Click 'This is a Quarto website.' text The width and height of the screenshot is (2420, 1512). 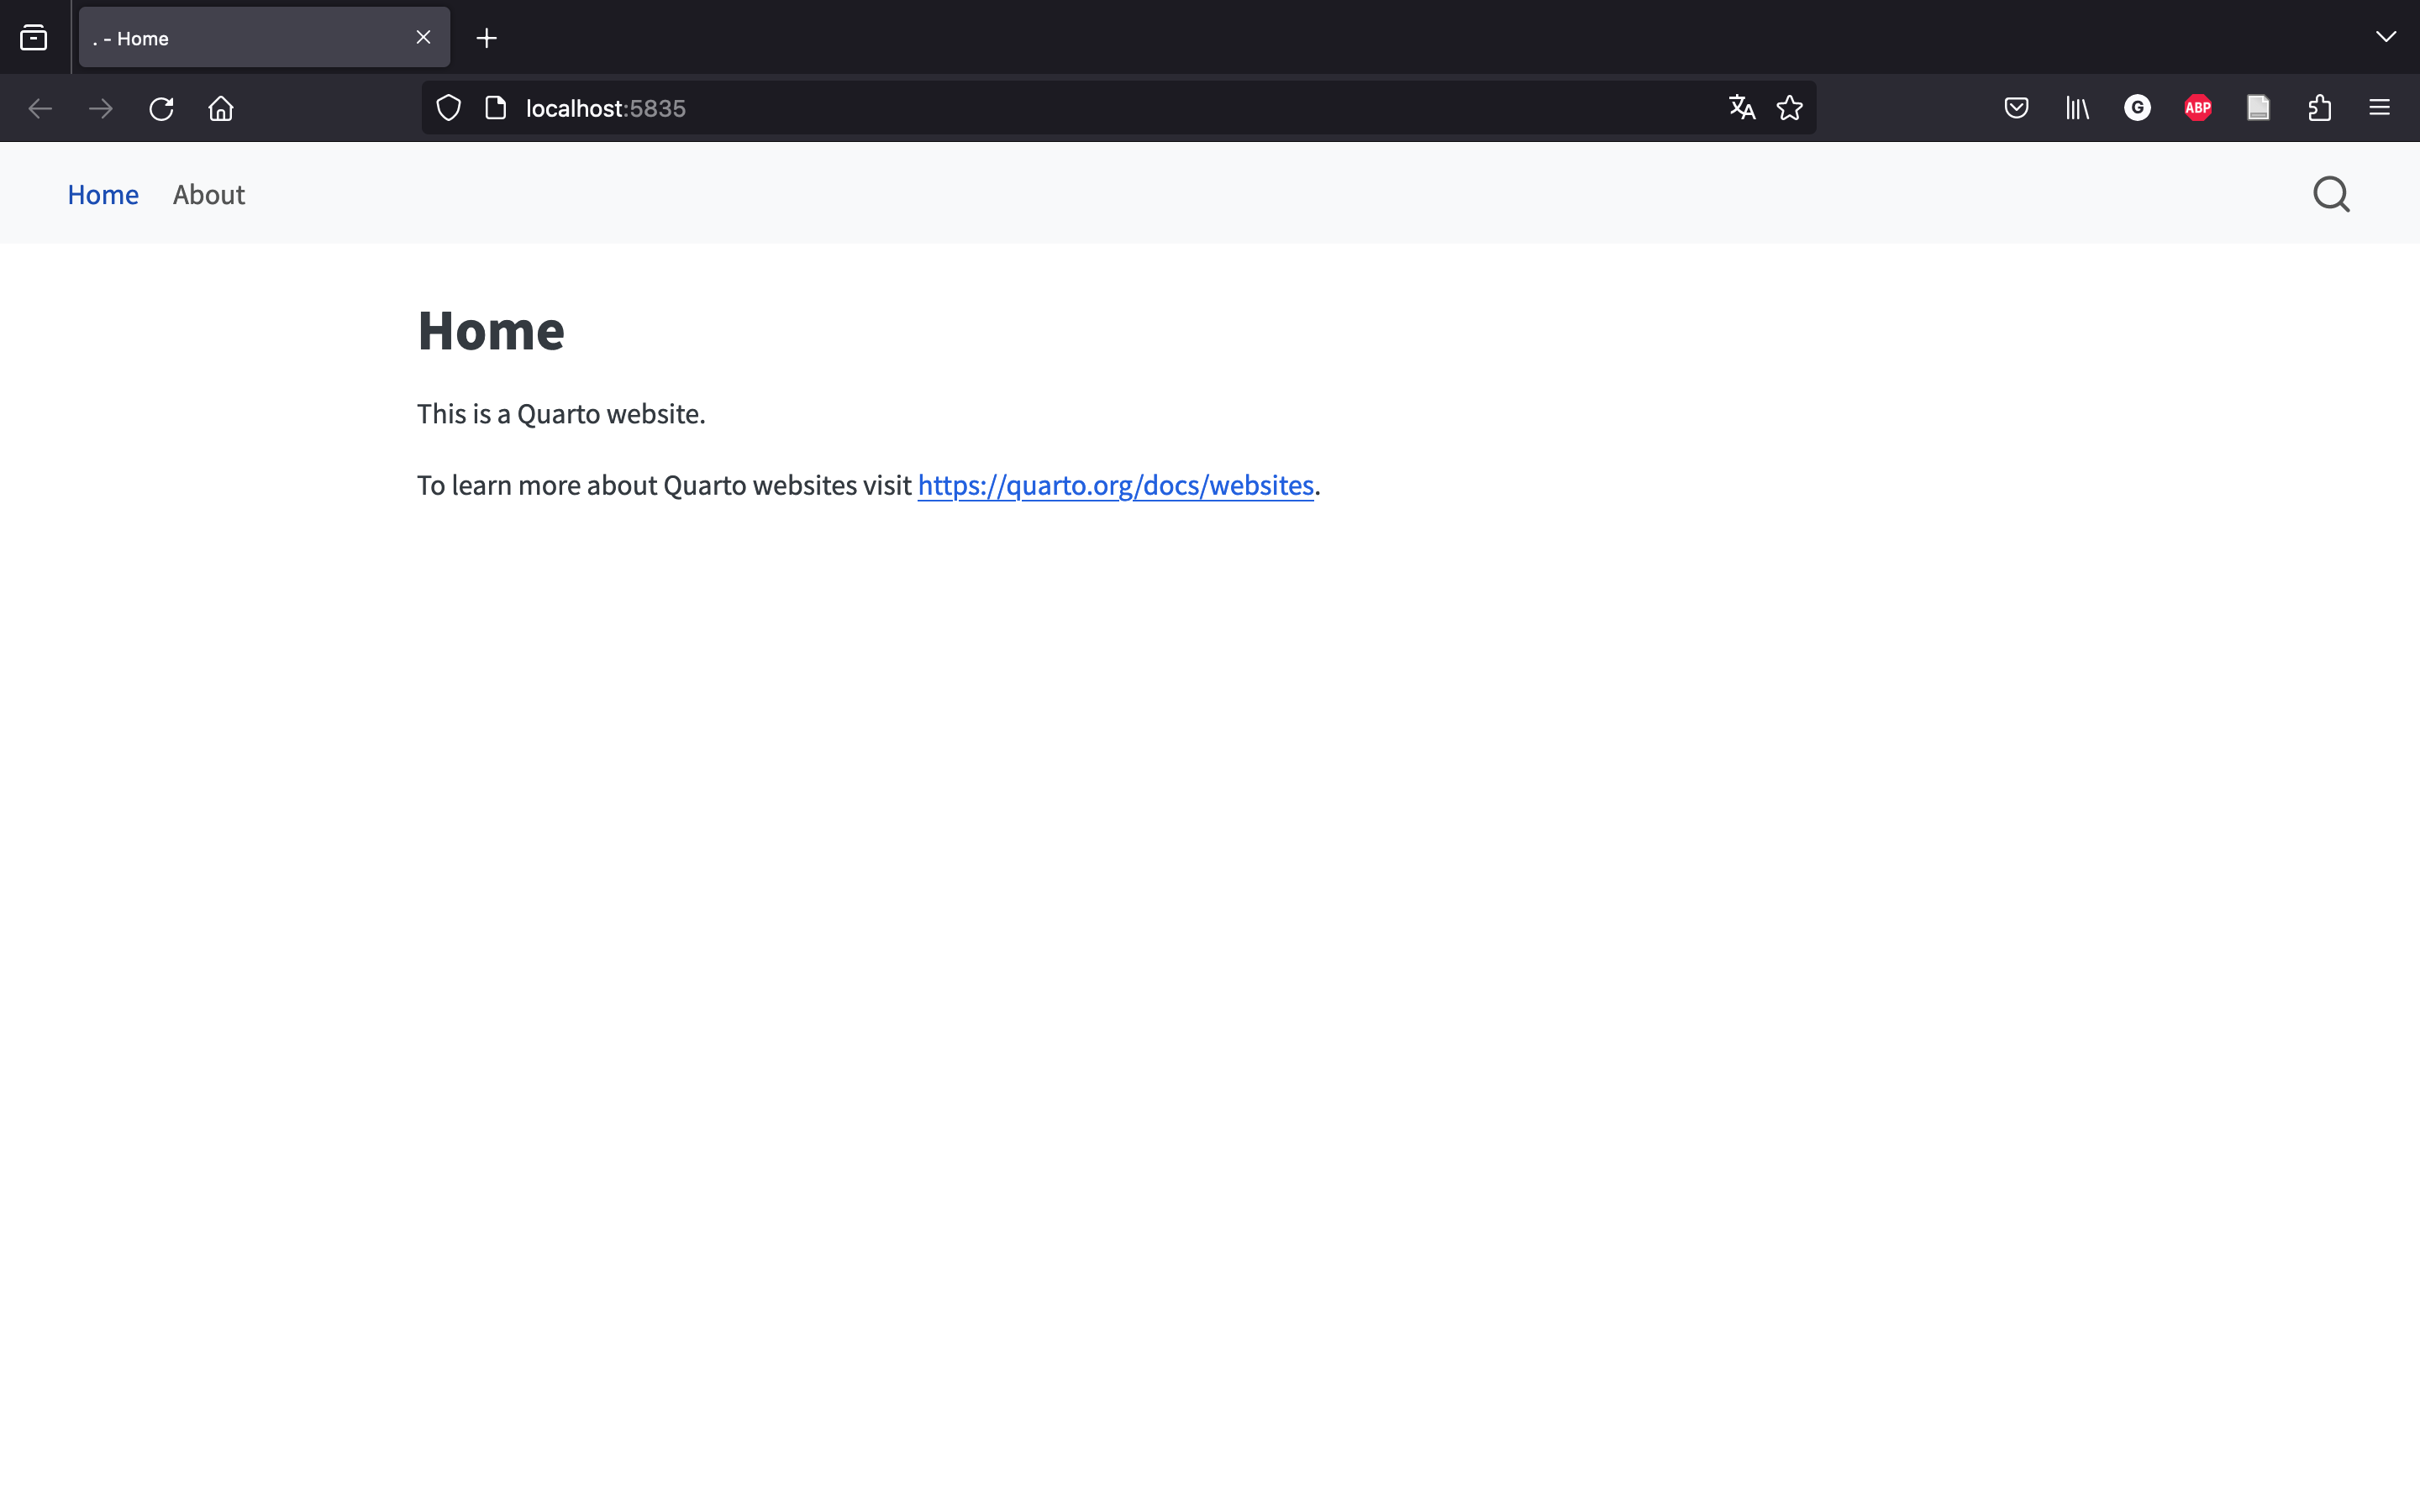561,414
